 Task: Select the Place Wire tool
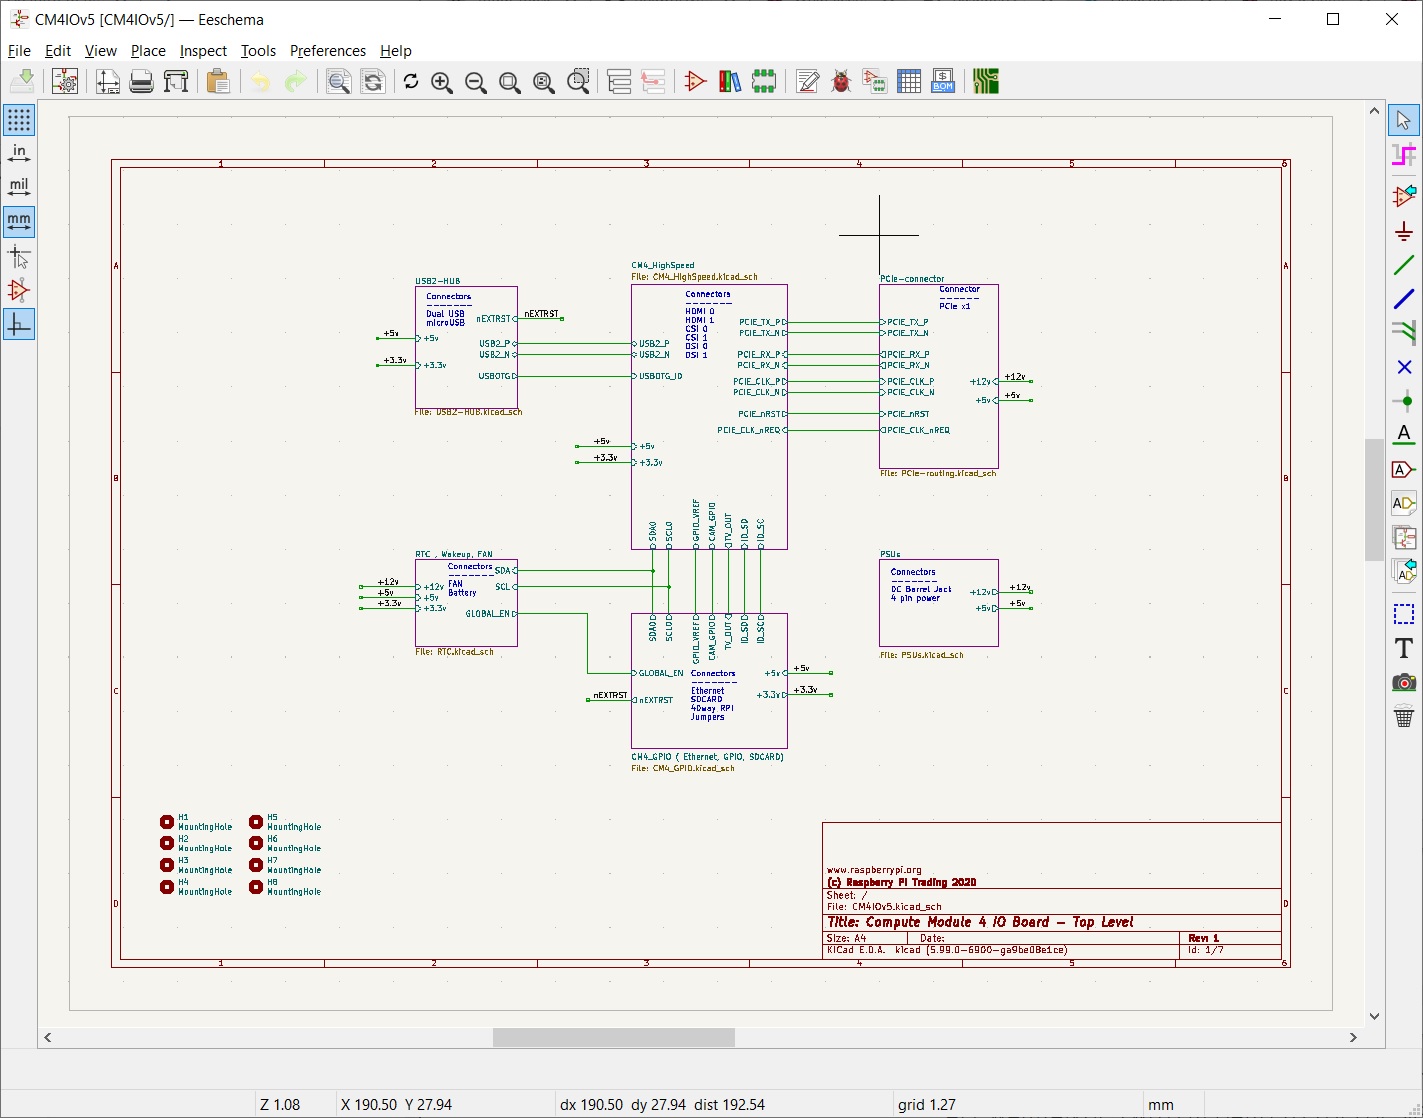coord(1404,265)
